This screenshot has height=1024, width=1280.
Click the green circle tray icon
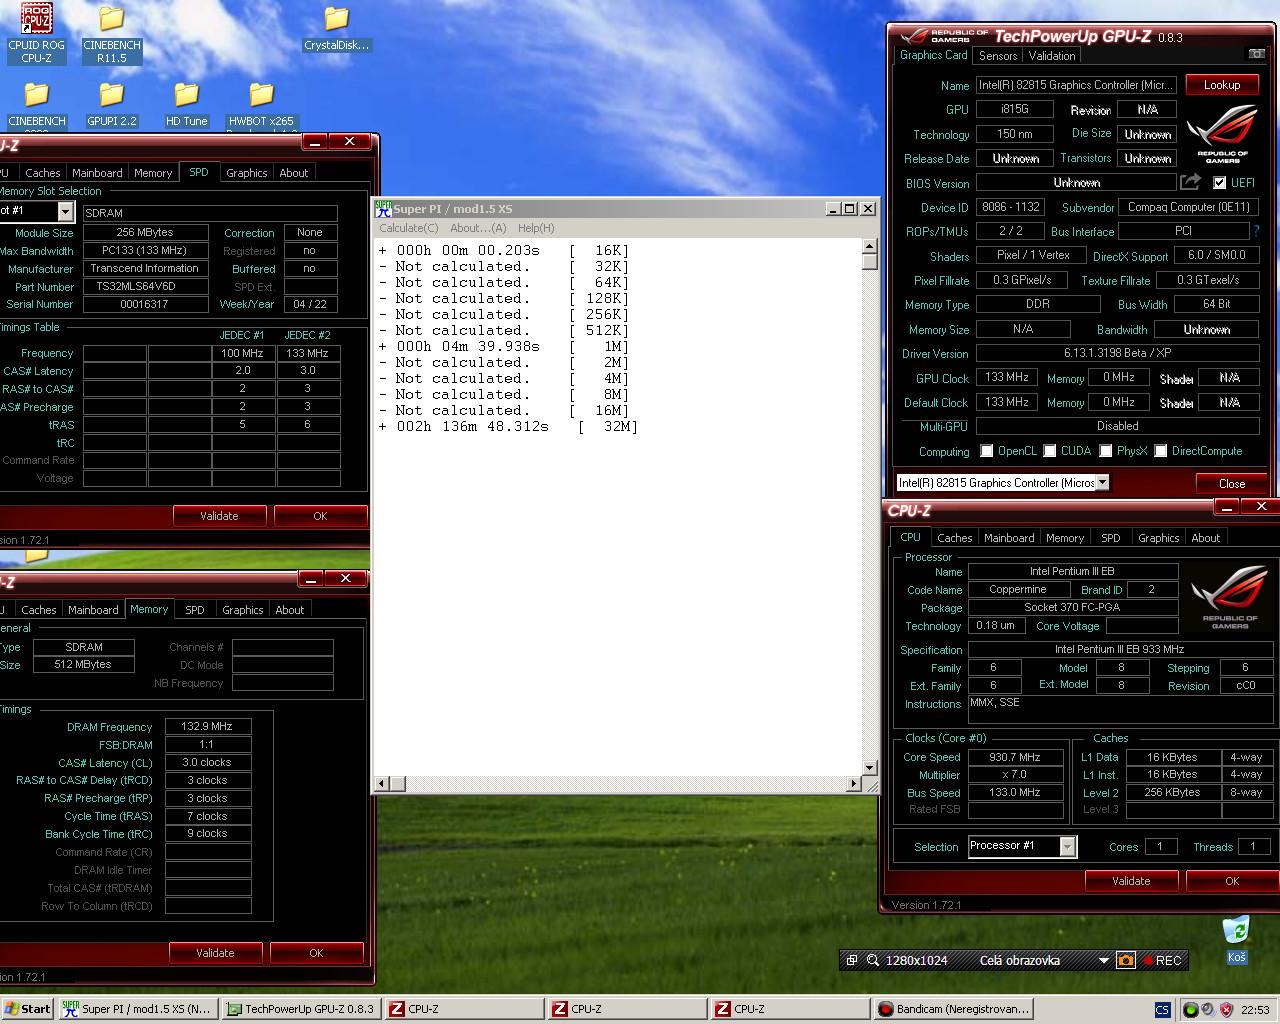(1191, 1009)
